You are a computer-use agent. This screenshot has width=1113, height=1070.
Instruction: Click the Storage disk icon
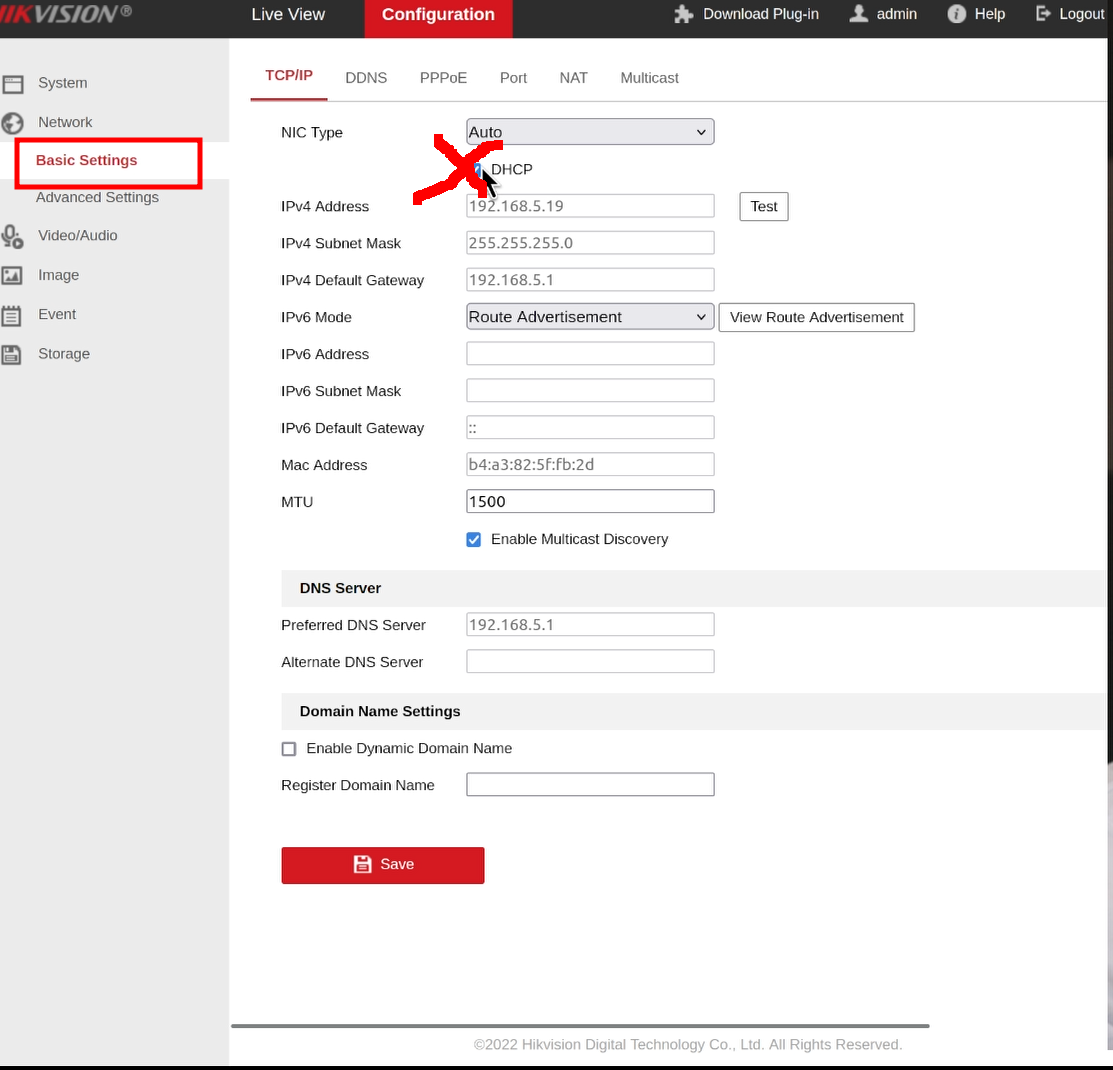[x=11, y=354]
